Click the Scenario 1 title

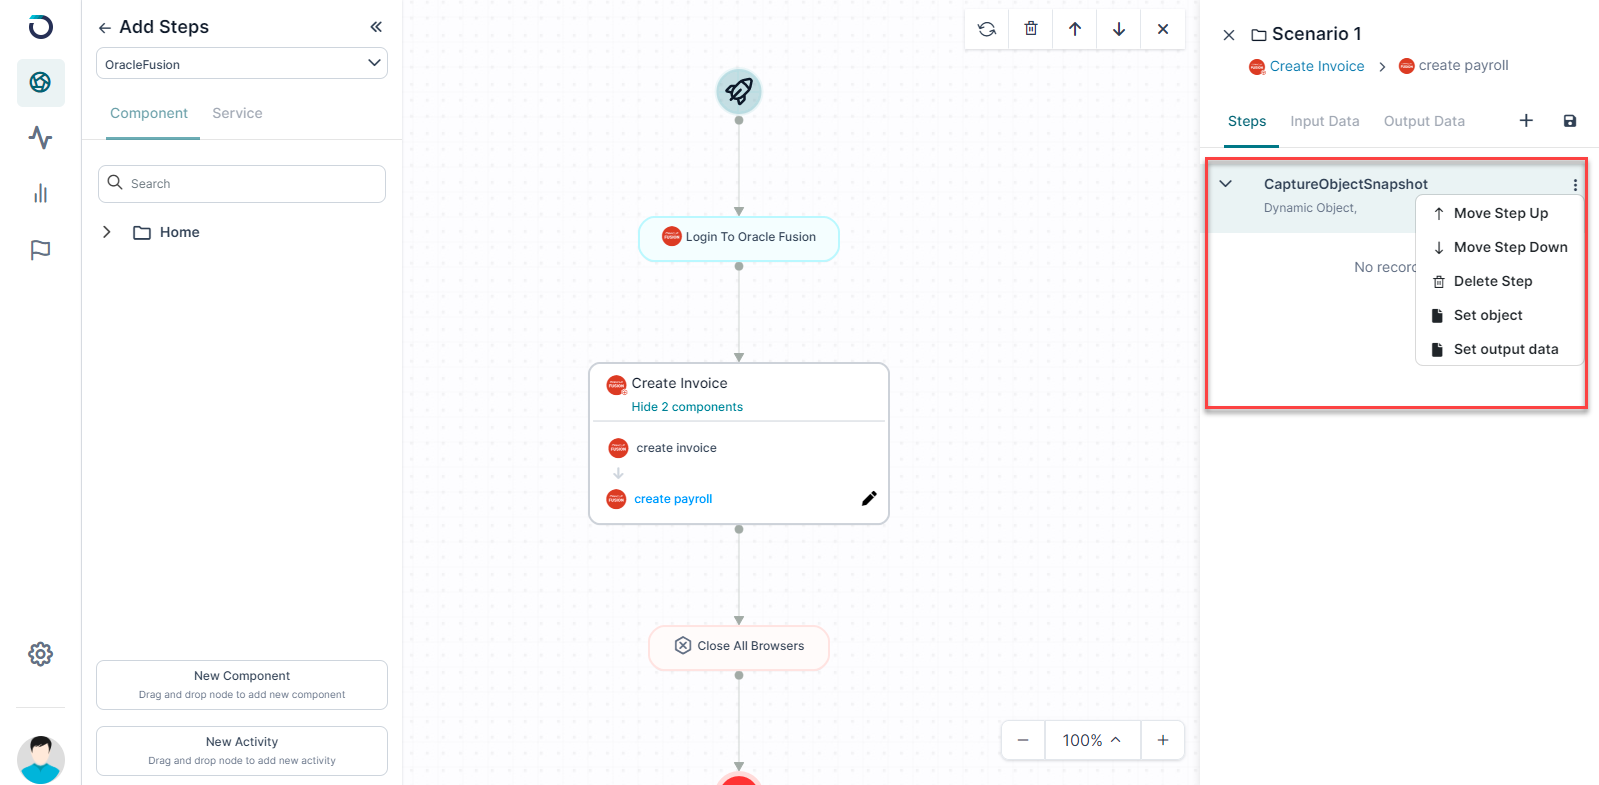click(1316, 34)
